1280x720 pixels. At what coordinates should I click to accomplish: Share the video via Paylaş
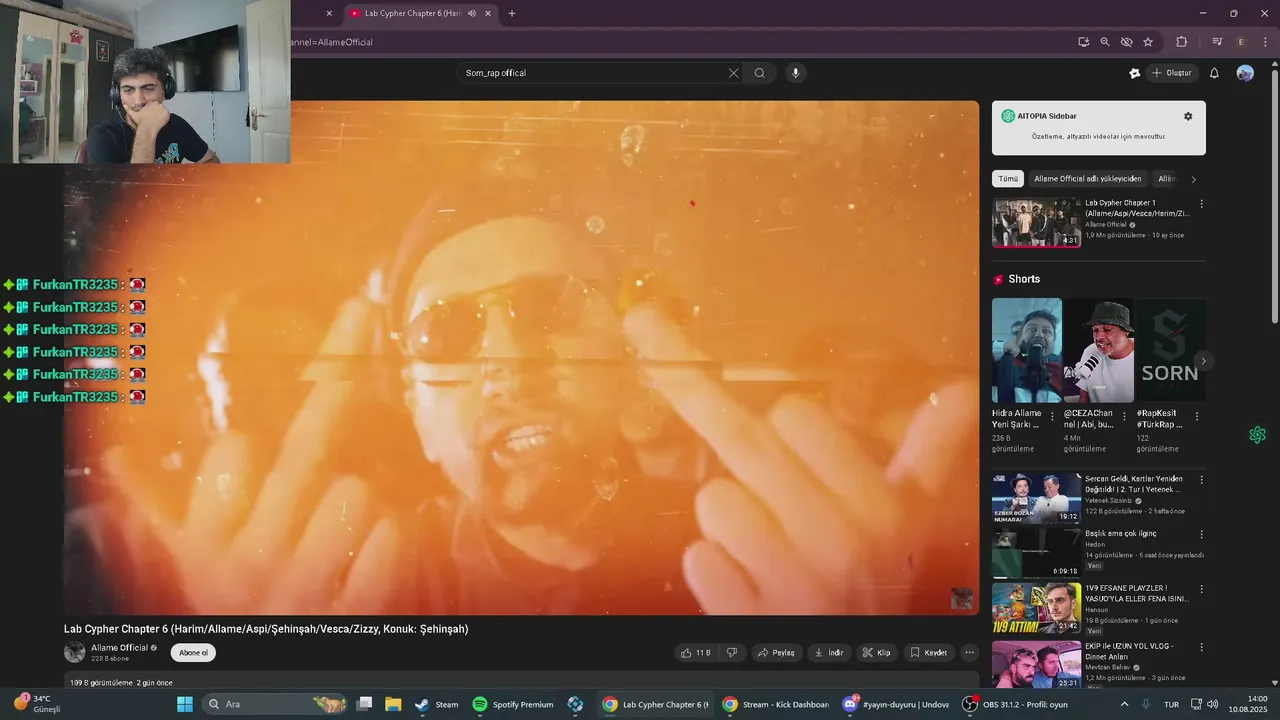776,653
